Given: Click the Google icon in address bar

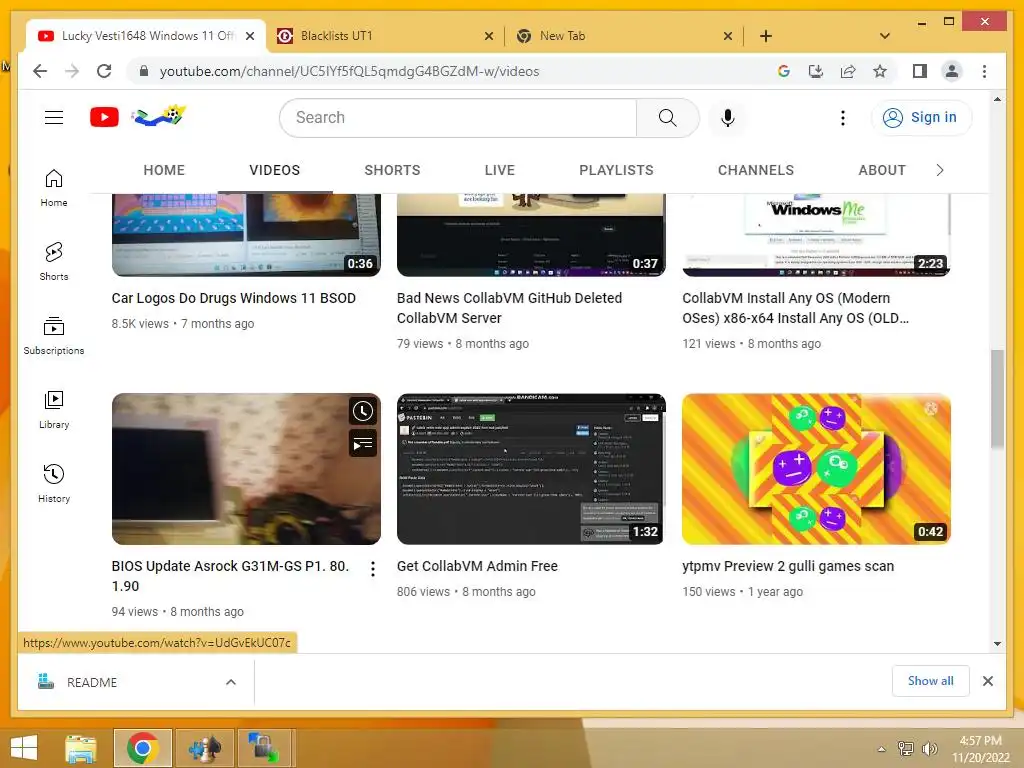Looking at the screenshot, I should click(x=784, y=71).
